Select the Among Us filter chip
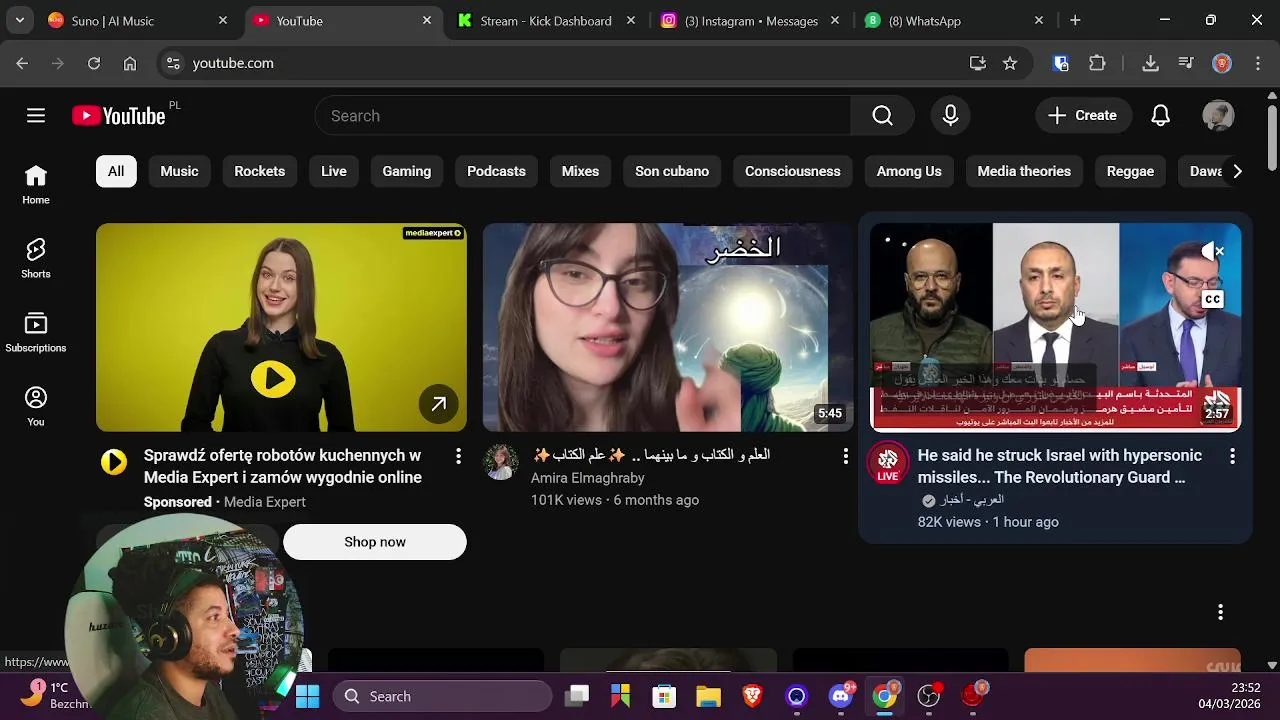Image resolution: width=1280 pixels, height=720 pixels. coord(909,171)
